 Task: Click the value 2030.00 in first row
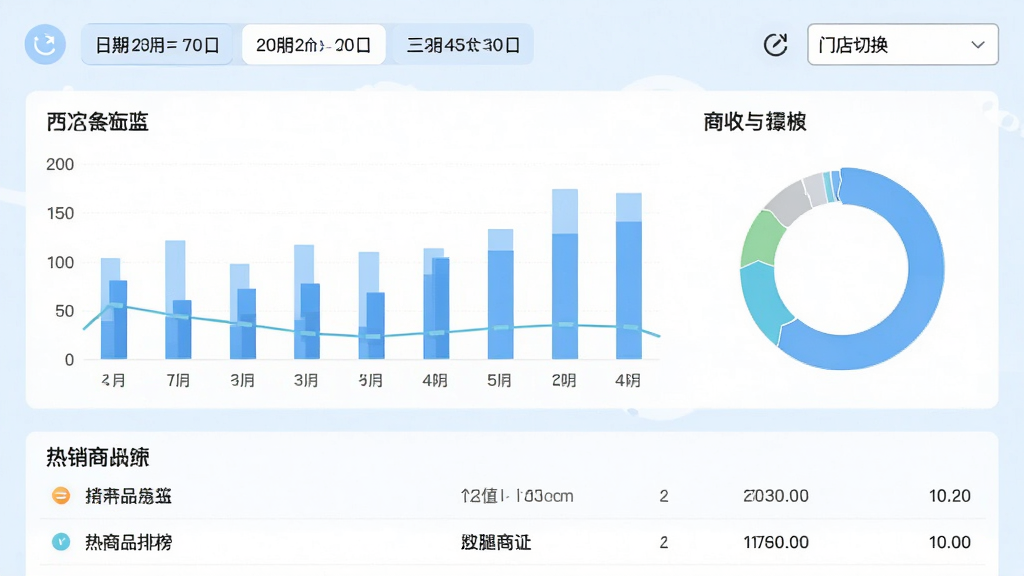pyautogui.click(x=776, y=496)
